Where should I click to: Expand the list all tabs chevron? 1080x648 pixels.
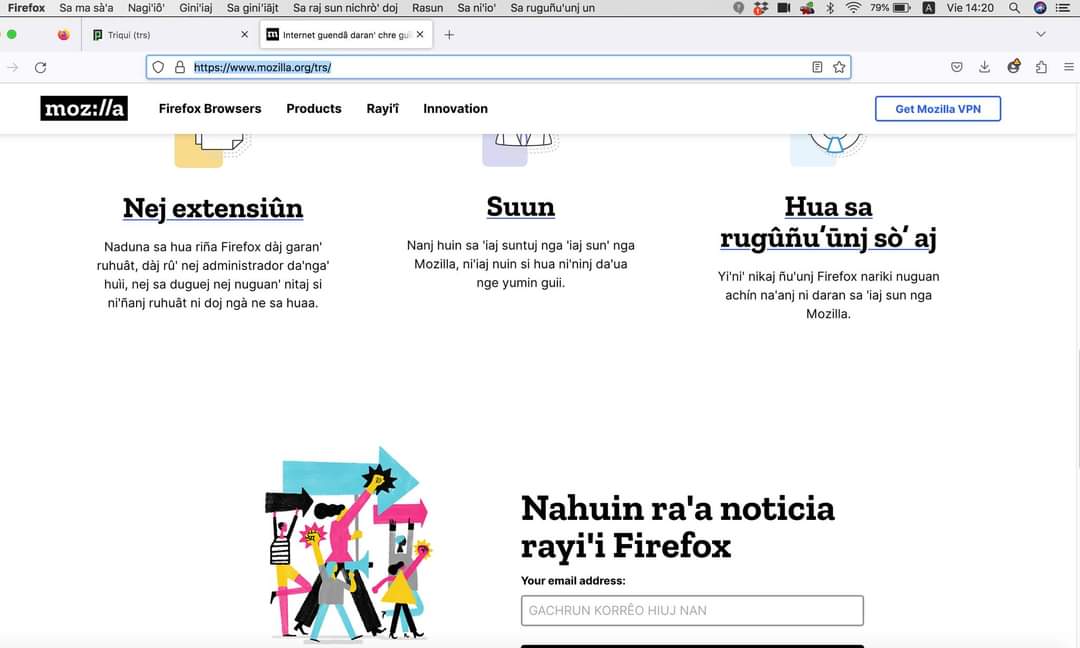click(x=1041, y=34)
